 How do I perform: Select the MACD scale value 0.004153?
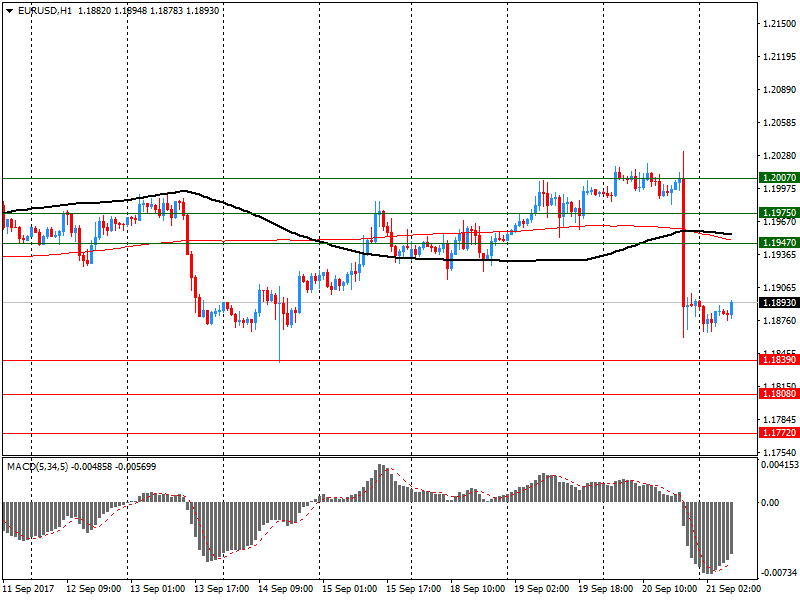tap(780, 465)
